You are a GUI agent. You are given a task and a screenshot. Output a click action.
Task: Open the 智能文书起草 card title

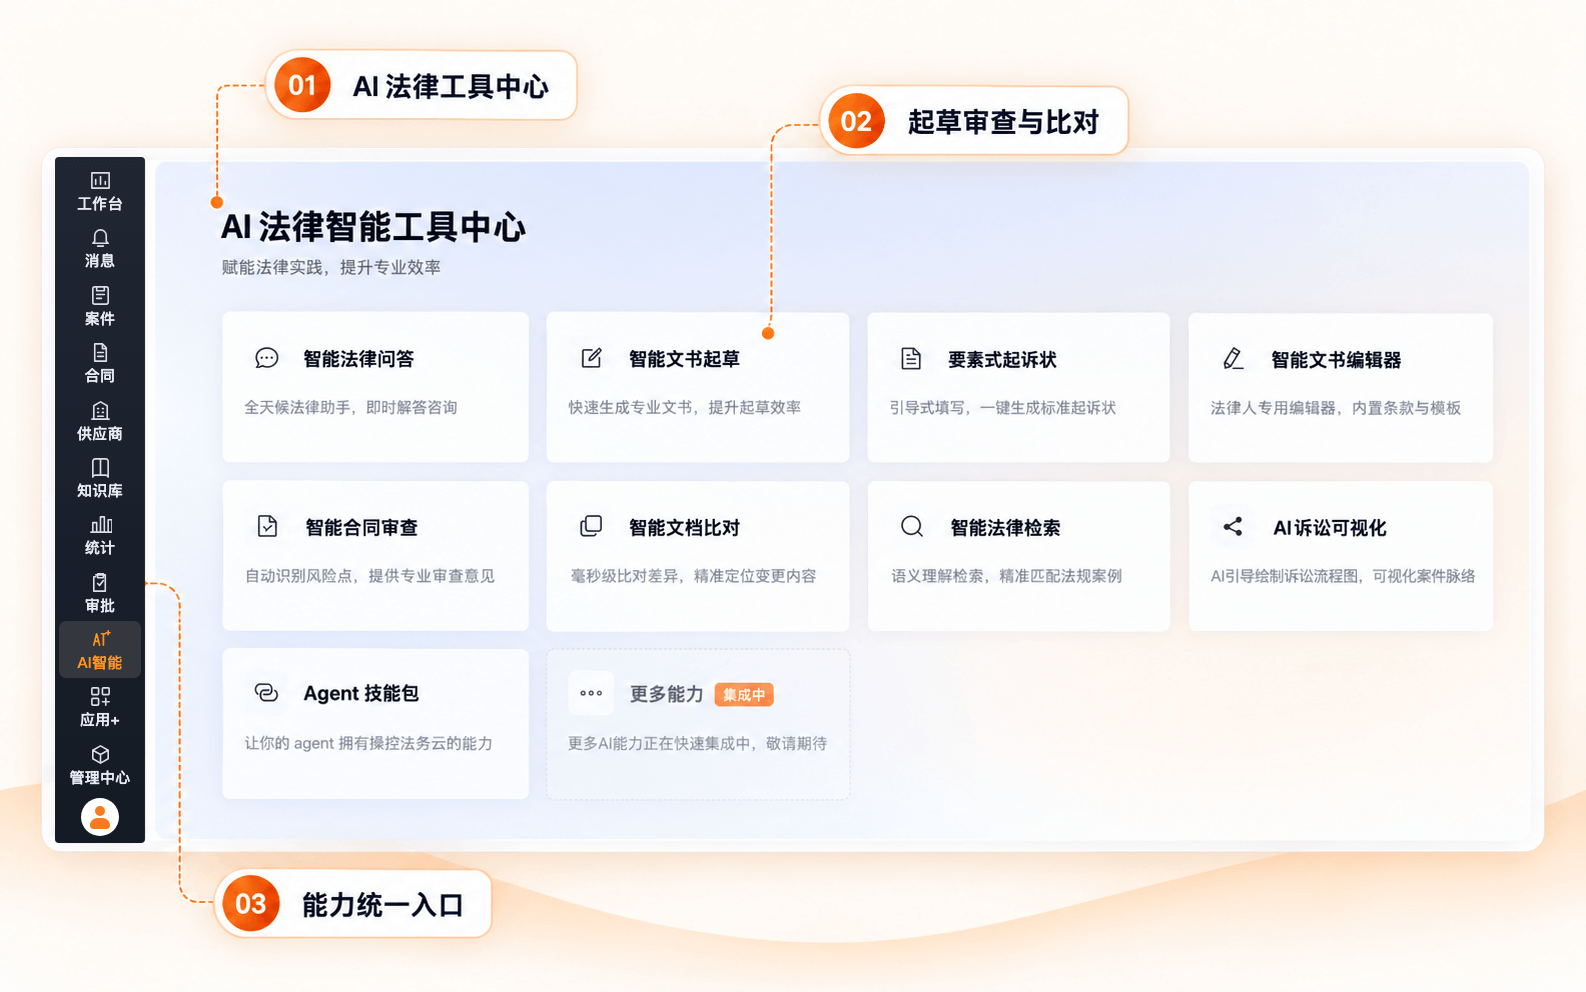click(x=684, y=359)
